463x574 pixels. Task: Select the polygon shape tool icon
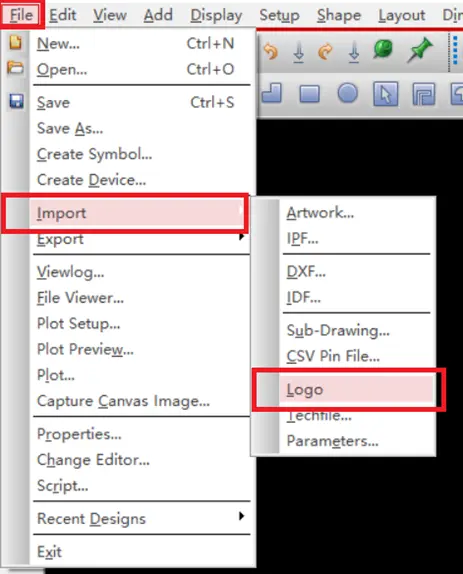coord(272,93)
